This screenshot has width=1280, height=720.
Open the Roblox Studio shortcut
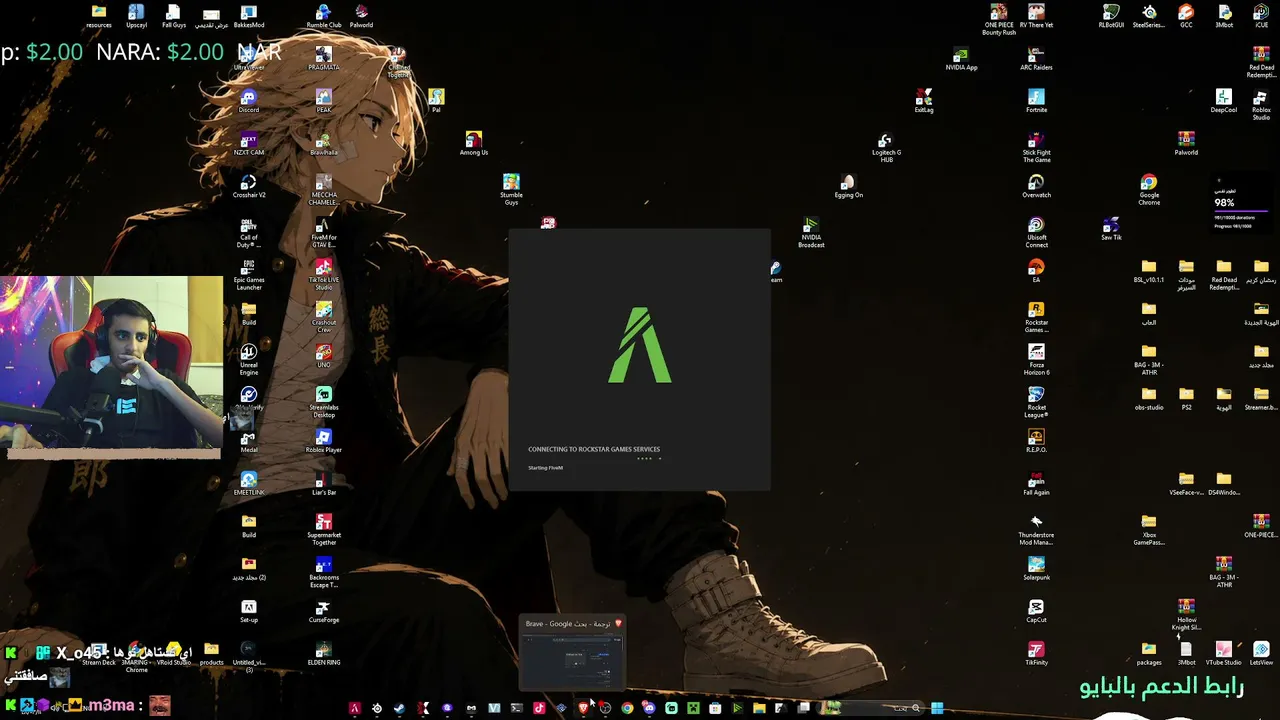point(1261,104)
